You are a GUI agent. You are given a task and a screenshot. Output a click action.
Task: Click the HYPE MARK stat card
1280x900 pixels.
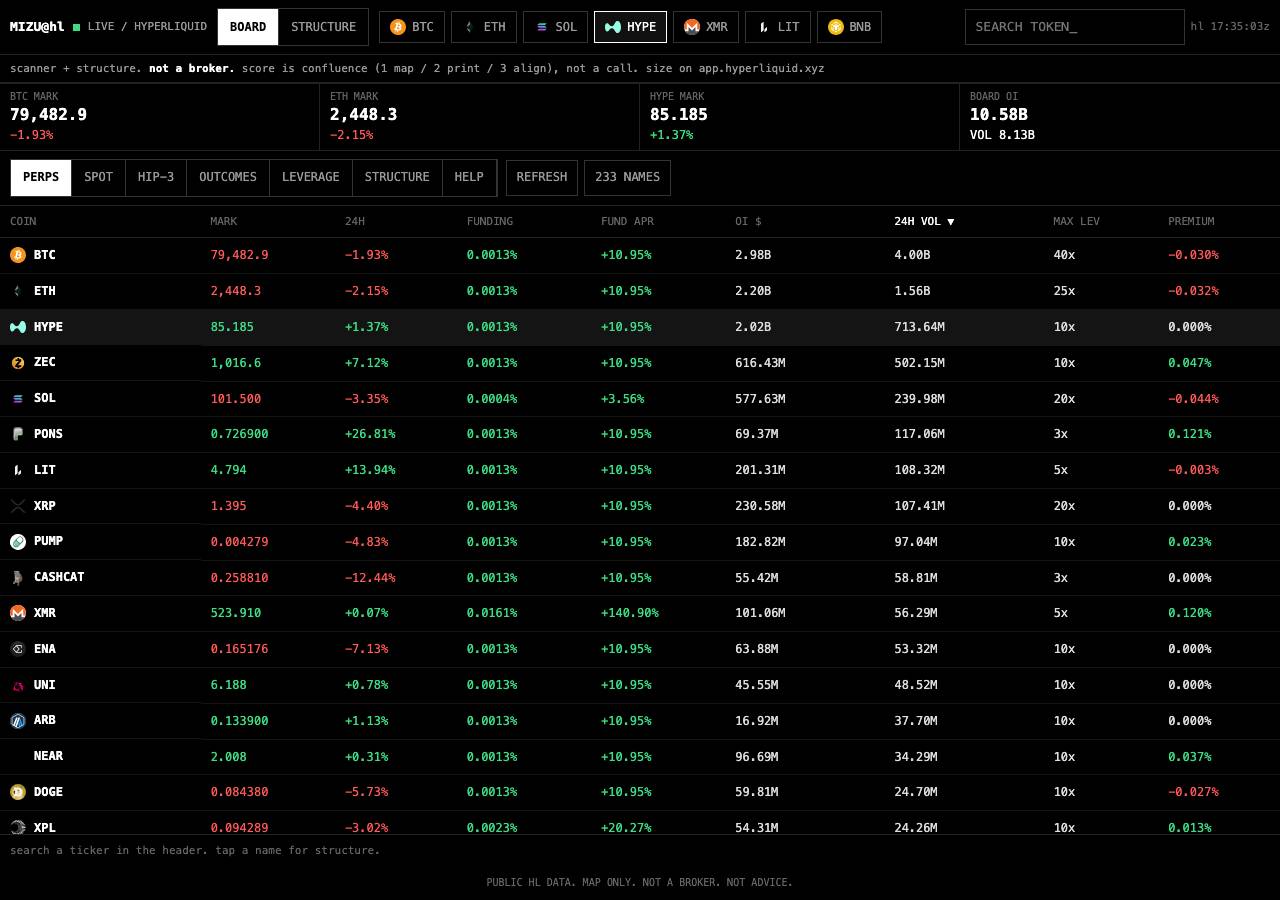point(800,117)
